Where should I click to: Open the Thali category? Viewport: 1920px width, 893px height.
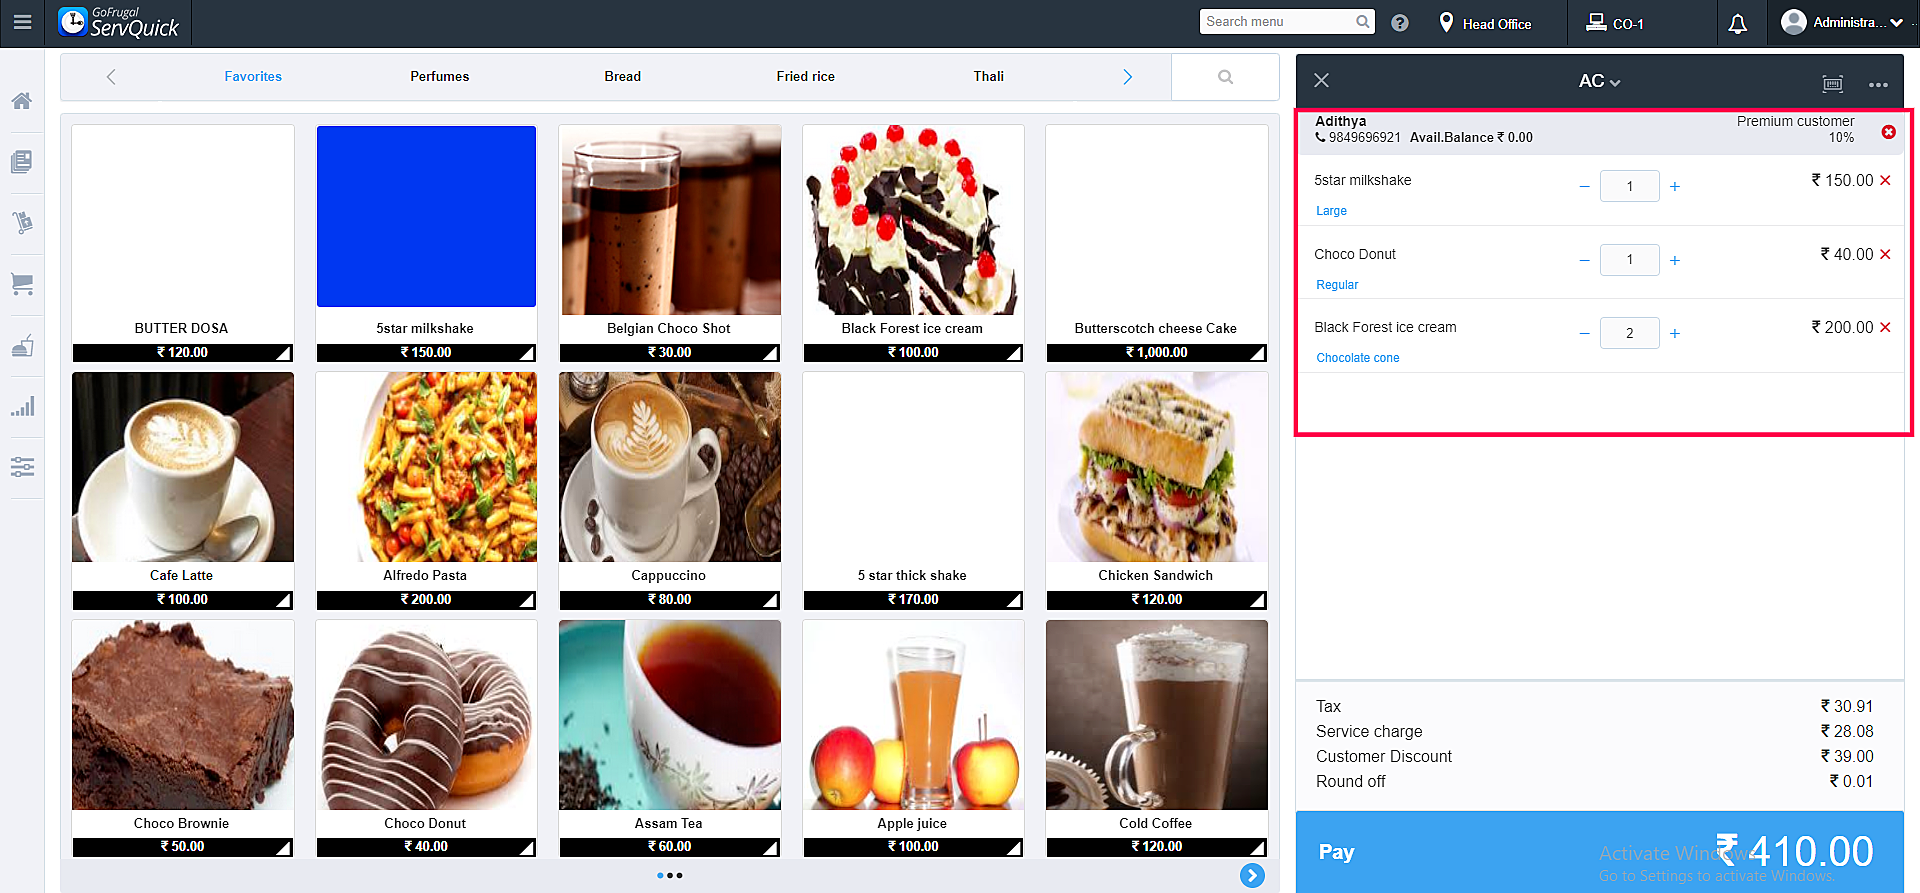coord(989,77)
